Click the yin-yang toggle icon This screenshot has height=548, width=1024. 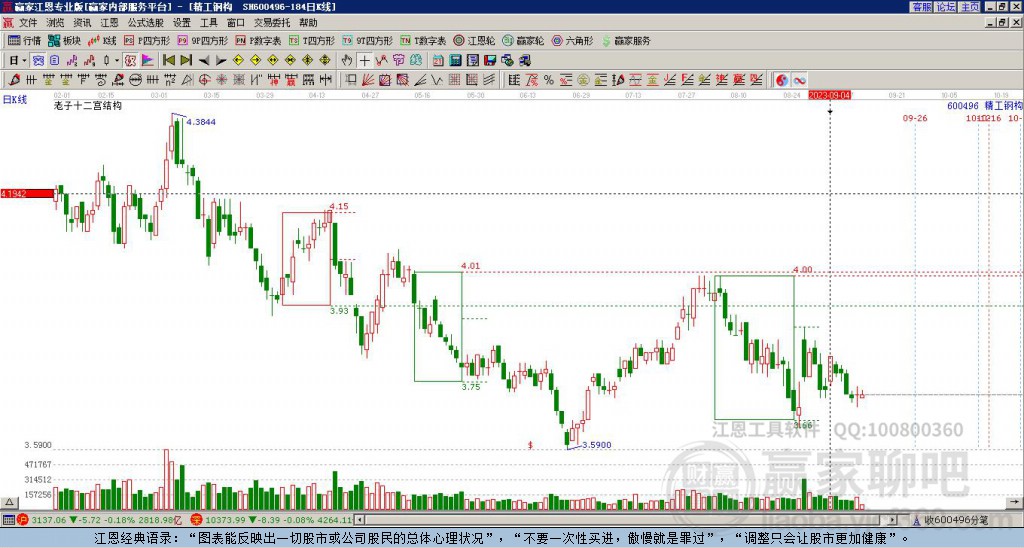[x=782, y=80]
